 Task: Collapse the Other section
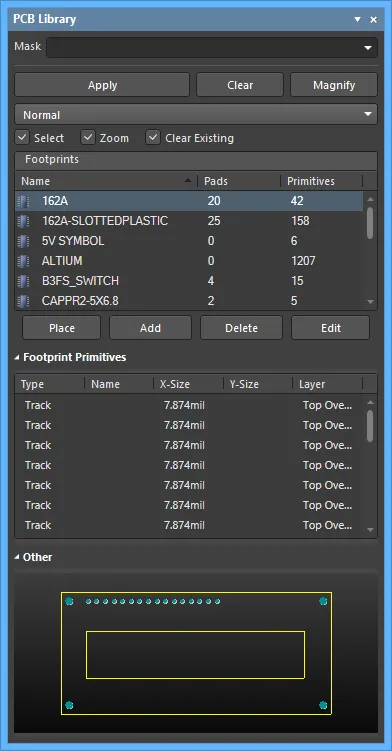(x=18, y=557)
